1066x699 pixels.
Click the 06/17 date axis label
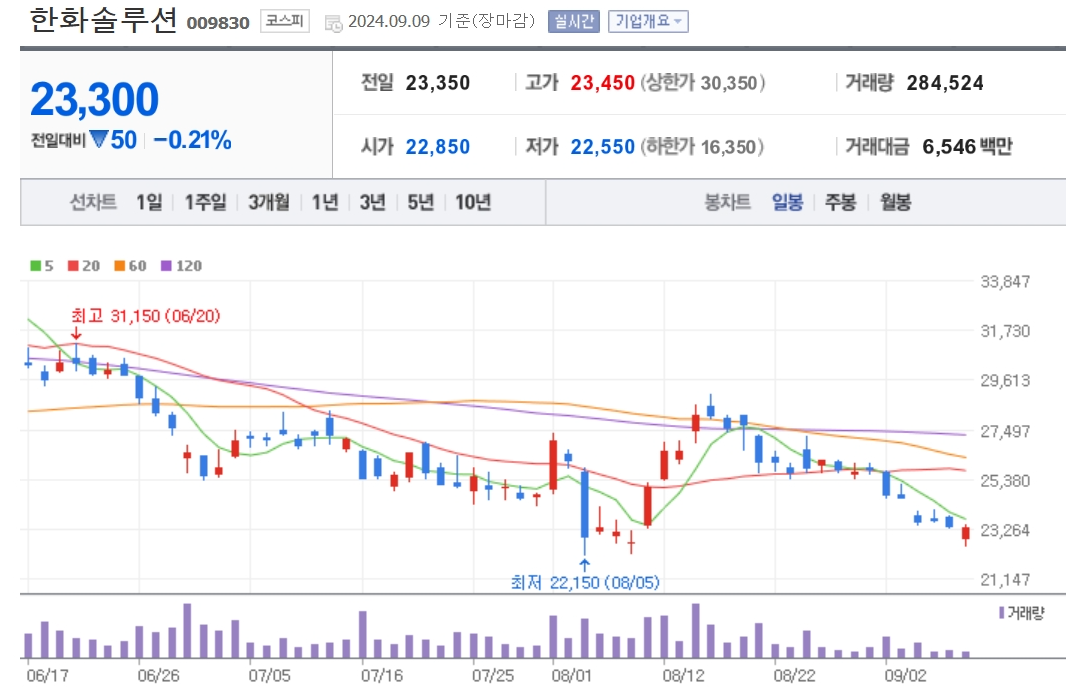pos(47,675)
